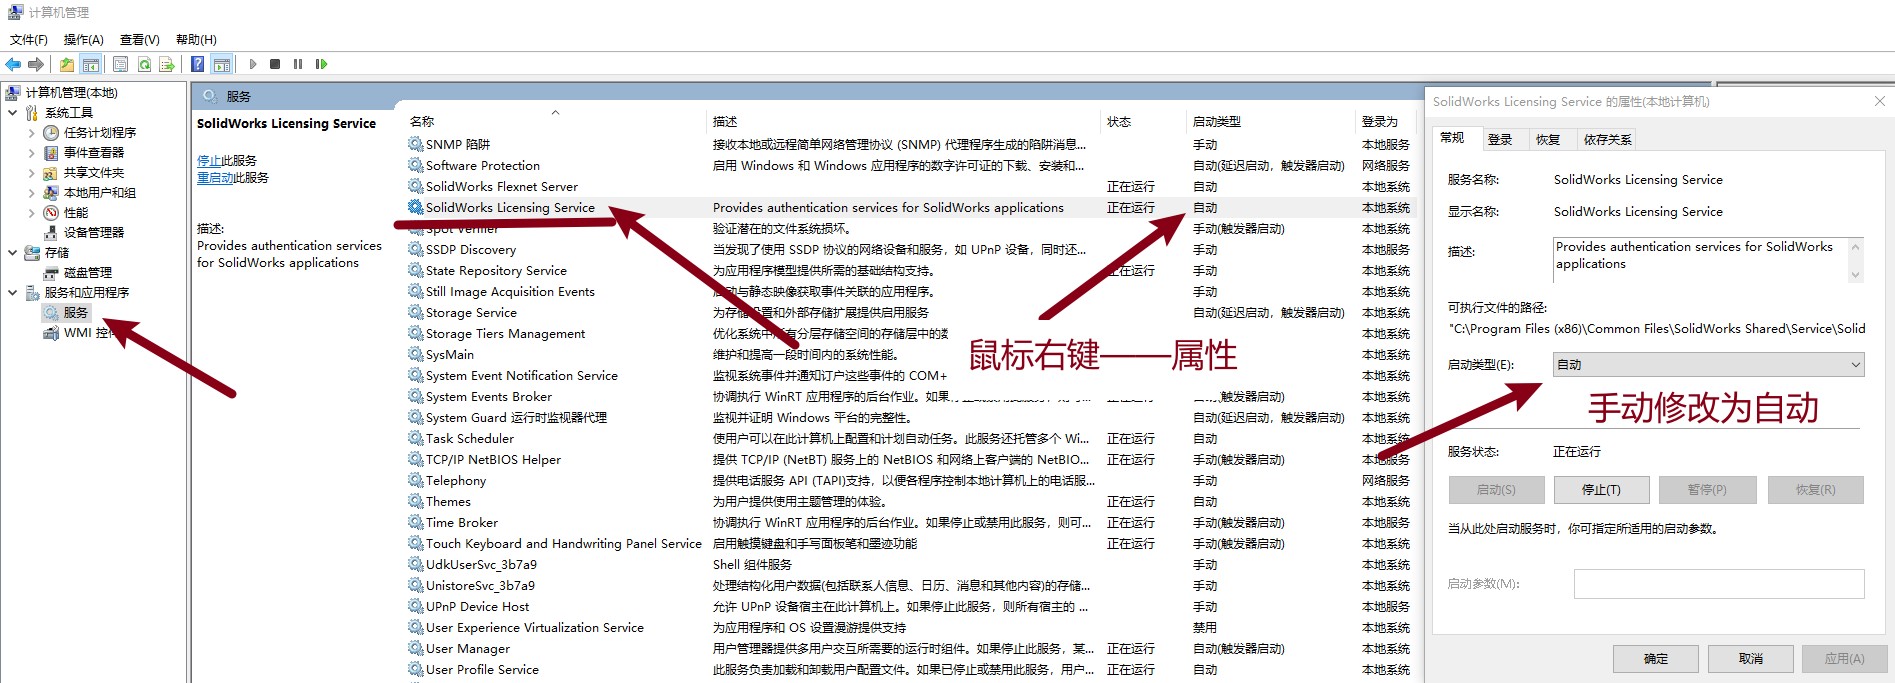Image resolution: width=1895 pixels, height=683 pixels.
Task: Expand the 性能 tree node
Action: 31,212
